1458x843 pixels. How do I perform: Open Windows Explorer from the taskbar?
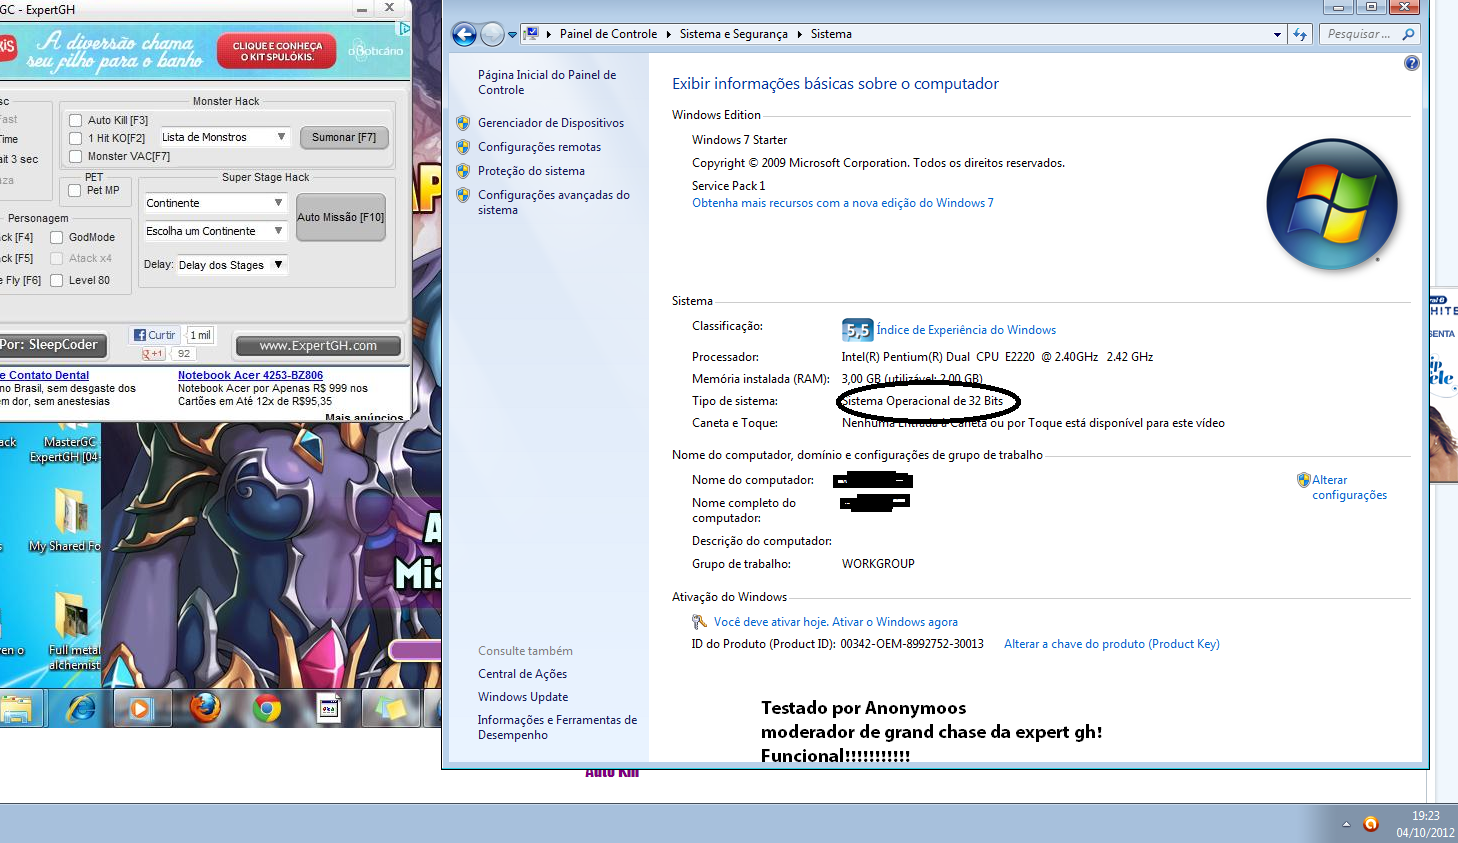pos(17,708)
